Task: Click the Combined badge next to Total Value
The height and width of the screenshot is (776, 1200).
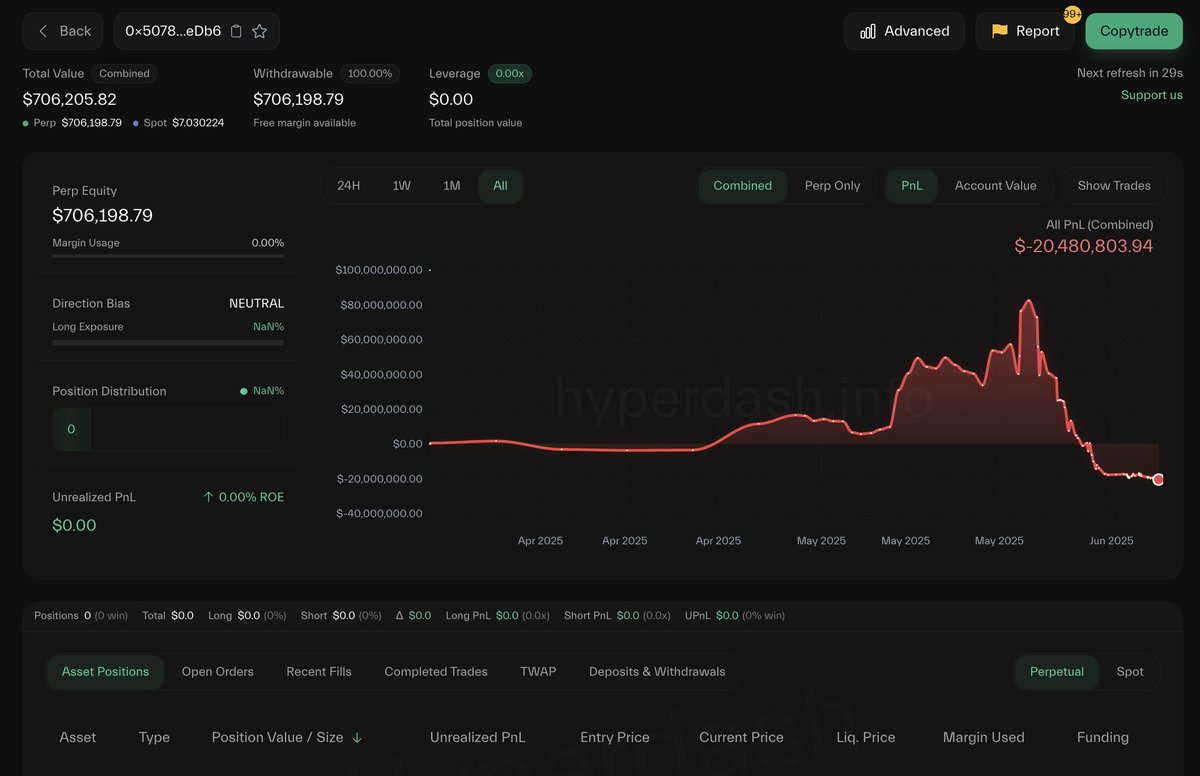Action: pos(124,74)
